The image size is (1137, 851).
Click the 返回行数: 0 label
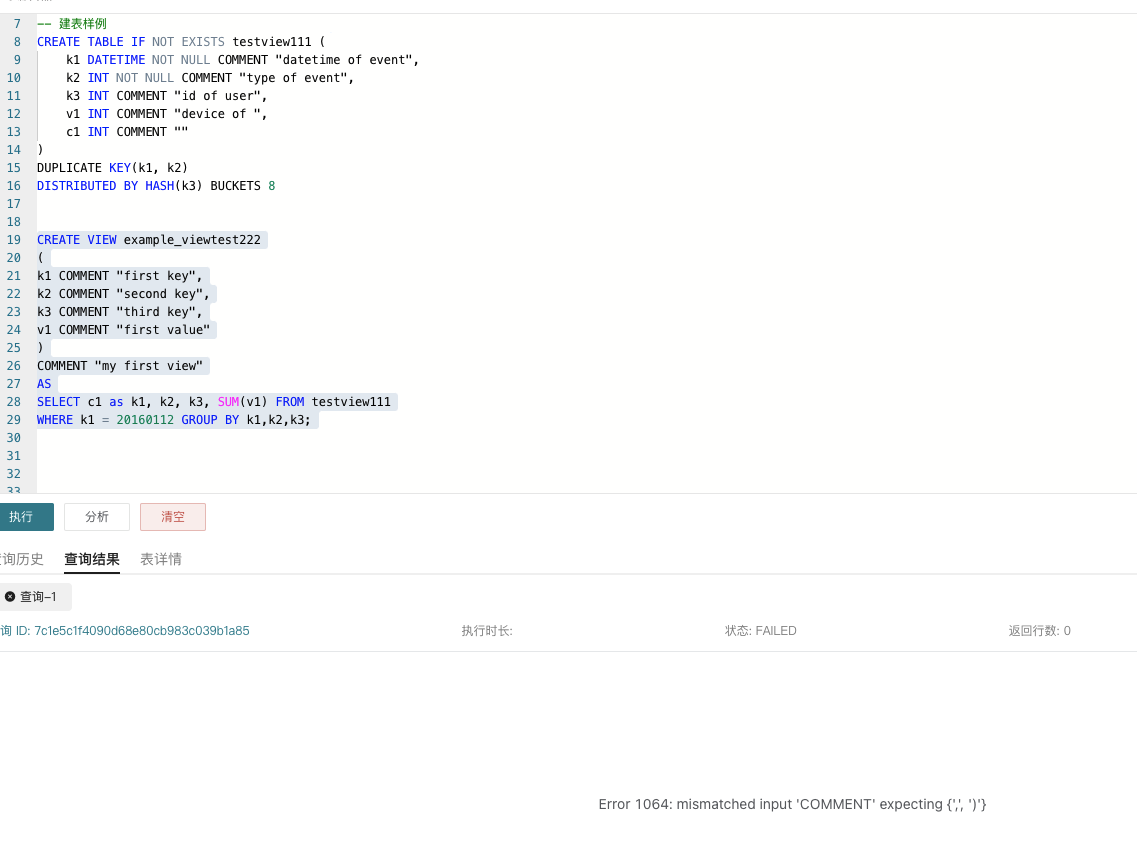tap(1039, 631)
